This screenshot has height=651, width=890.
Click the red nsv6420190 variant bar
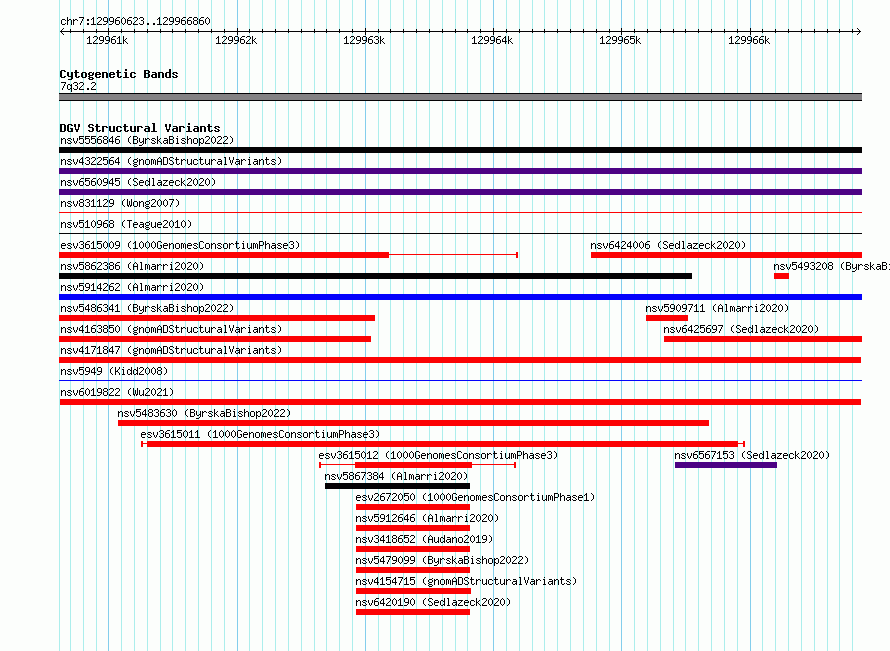click(413, 612)
